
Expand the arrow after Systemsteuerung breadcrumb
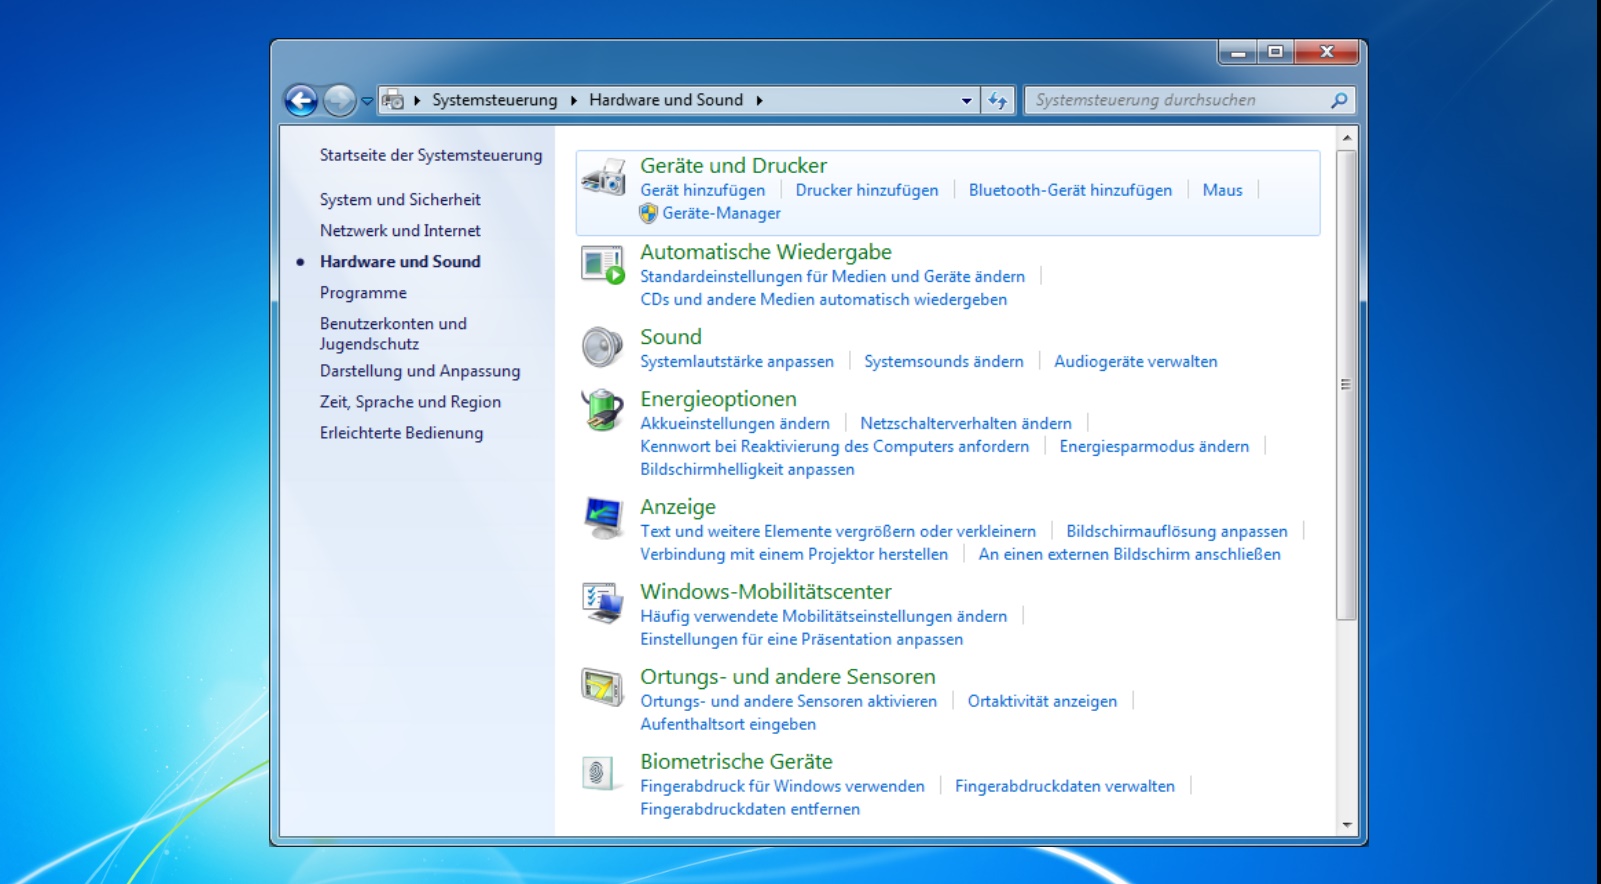[574, 100]
